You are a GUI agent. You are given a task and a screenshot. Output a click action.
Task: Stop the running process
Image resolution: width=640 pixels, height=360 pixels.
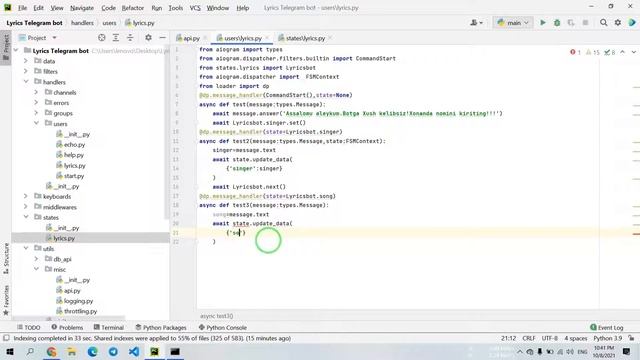pyautogui.click(x=585, y=23)
